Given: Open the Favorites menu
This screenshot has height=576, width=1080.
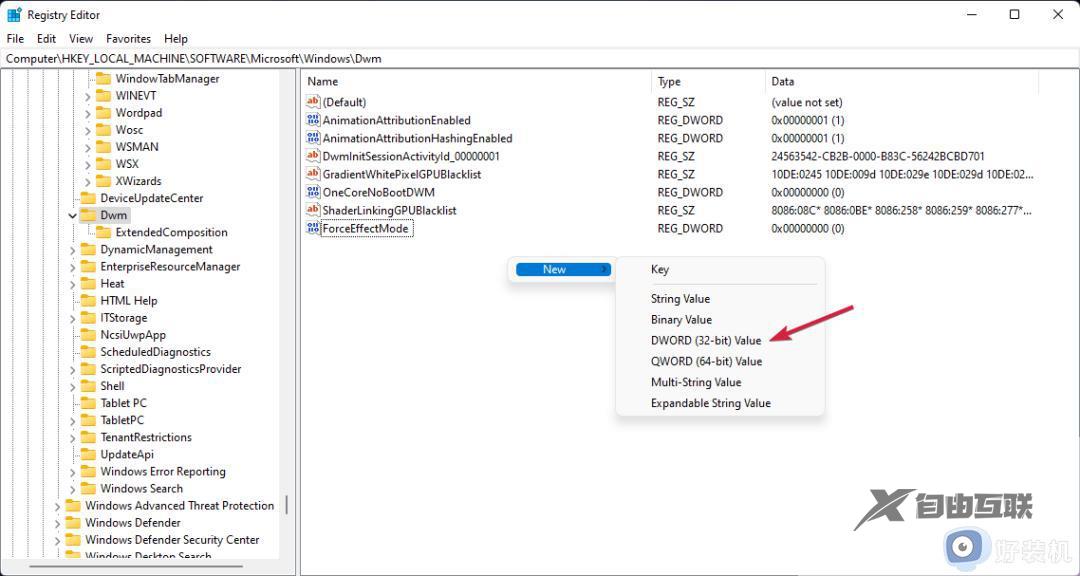Looking at the screenshot, I should (128, 38).
